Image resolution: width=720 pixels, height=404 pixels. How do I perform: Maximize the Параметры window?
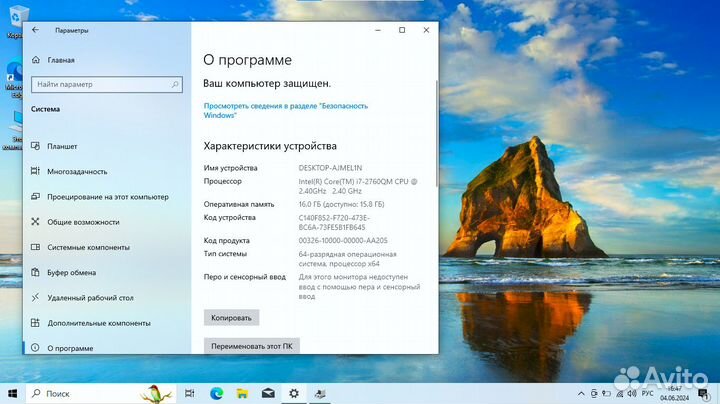(402, 30)
